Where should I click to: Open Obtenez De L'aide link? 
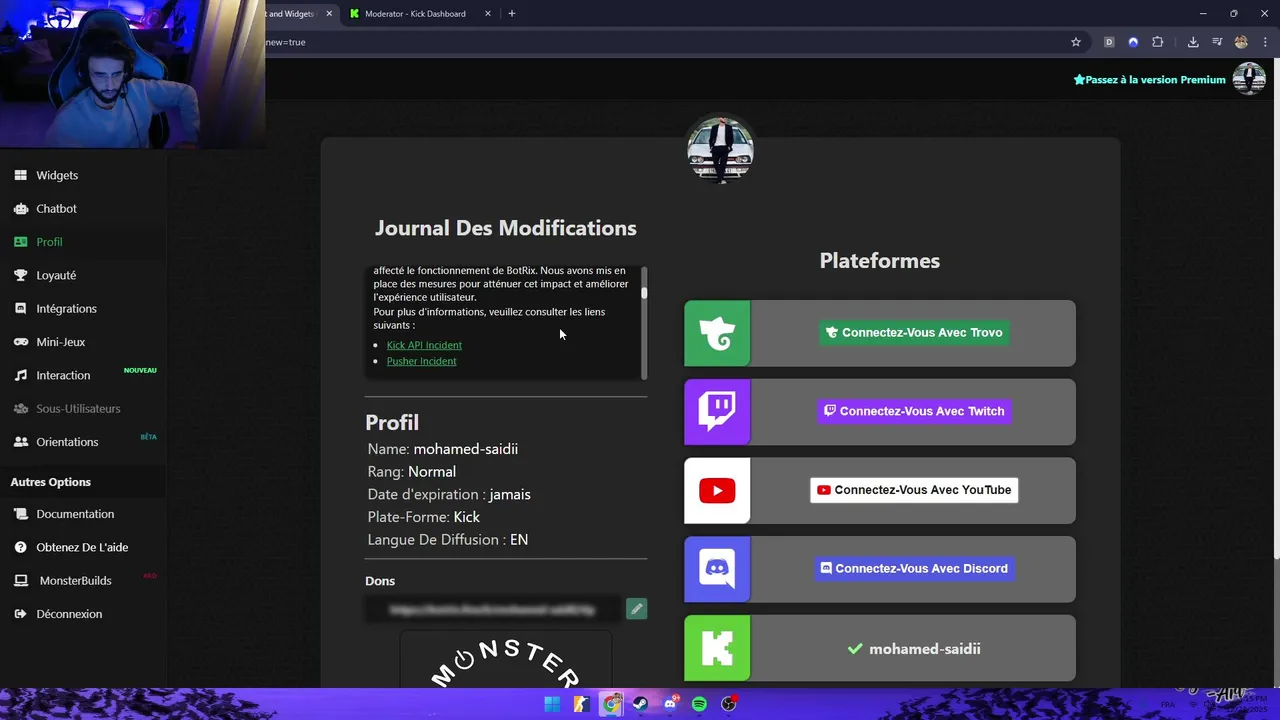coord(82,547)
